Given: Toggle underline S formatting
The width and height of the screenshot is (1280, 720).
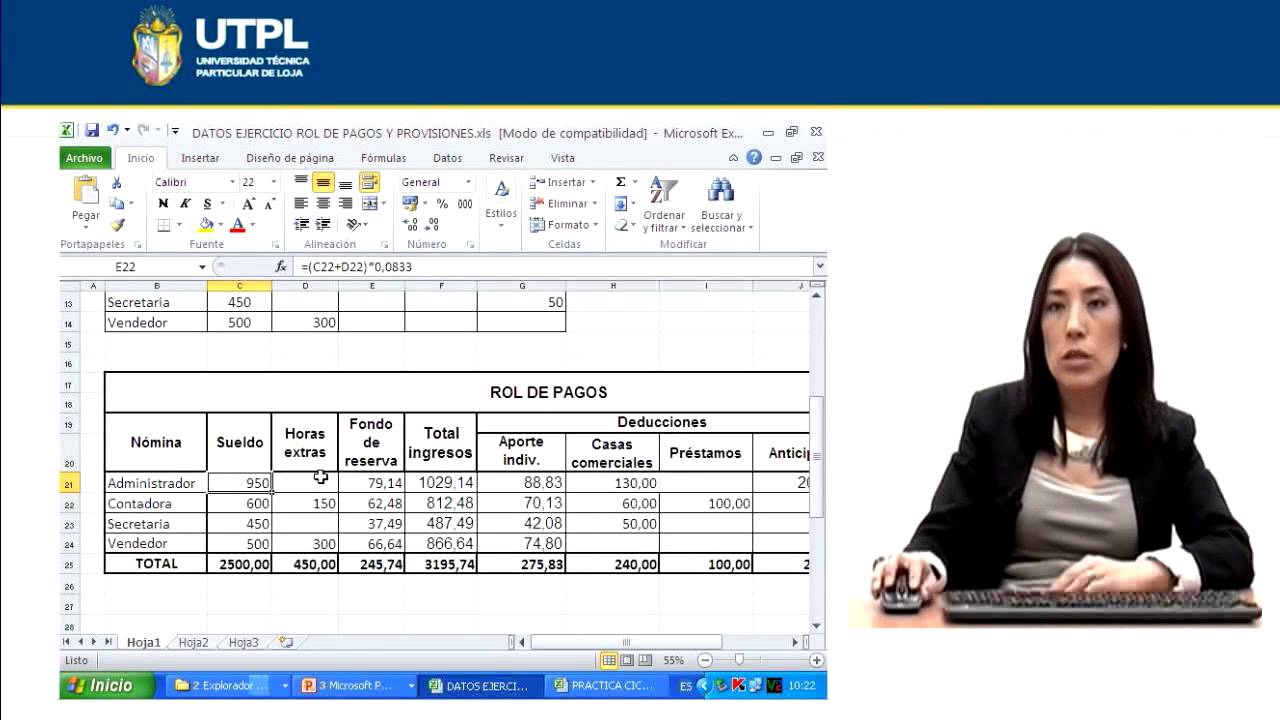Looking at the screenshot, I should pos(207,204).
